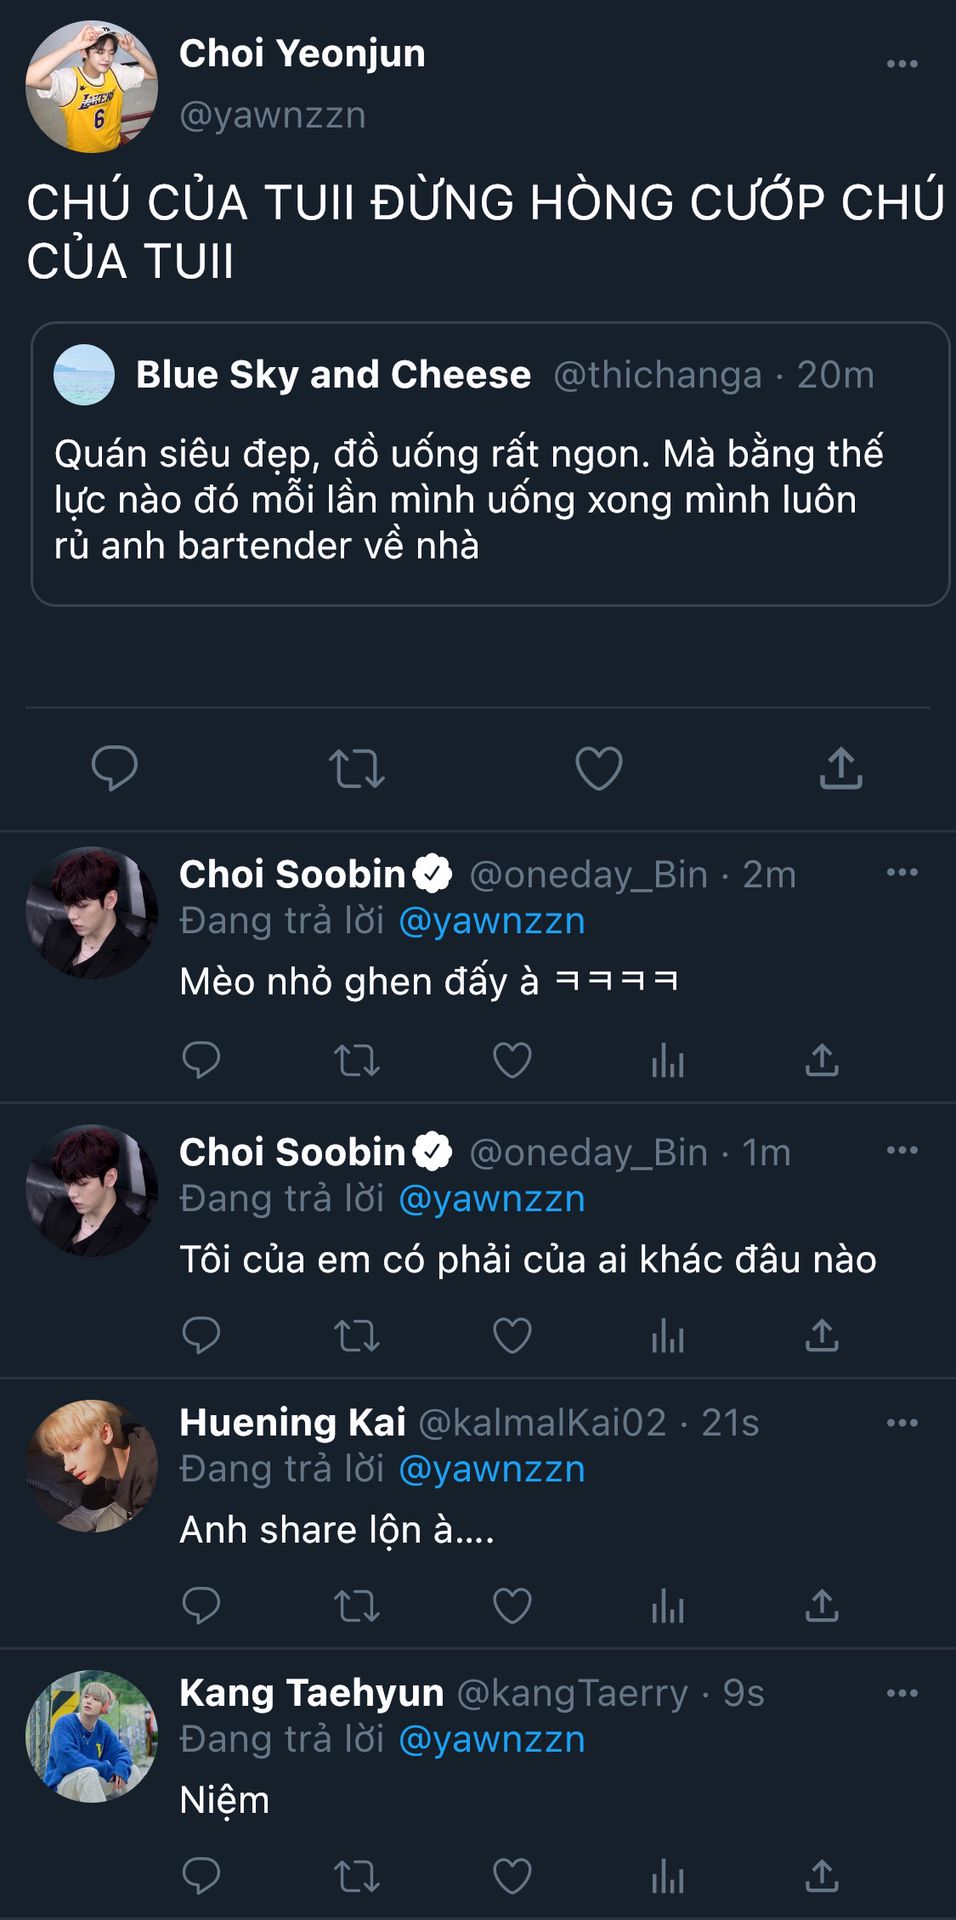Like Choi Yeonjun's main tweet
This screenshot has width=956, height=1920.
(599, 768)
